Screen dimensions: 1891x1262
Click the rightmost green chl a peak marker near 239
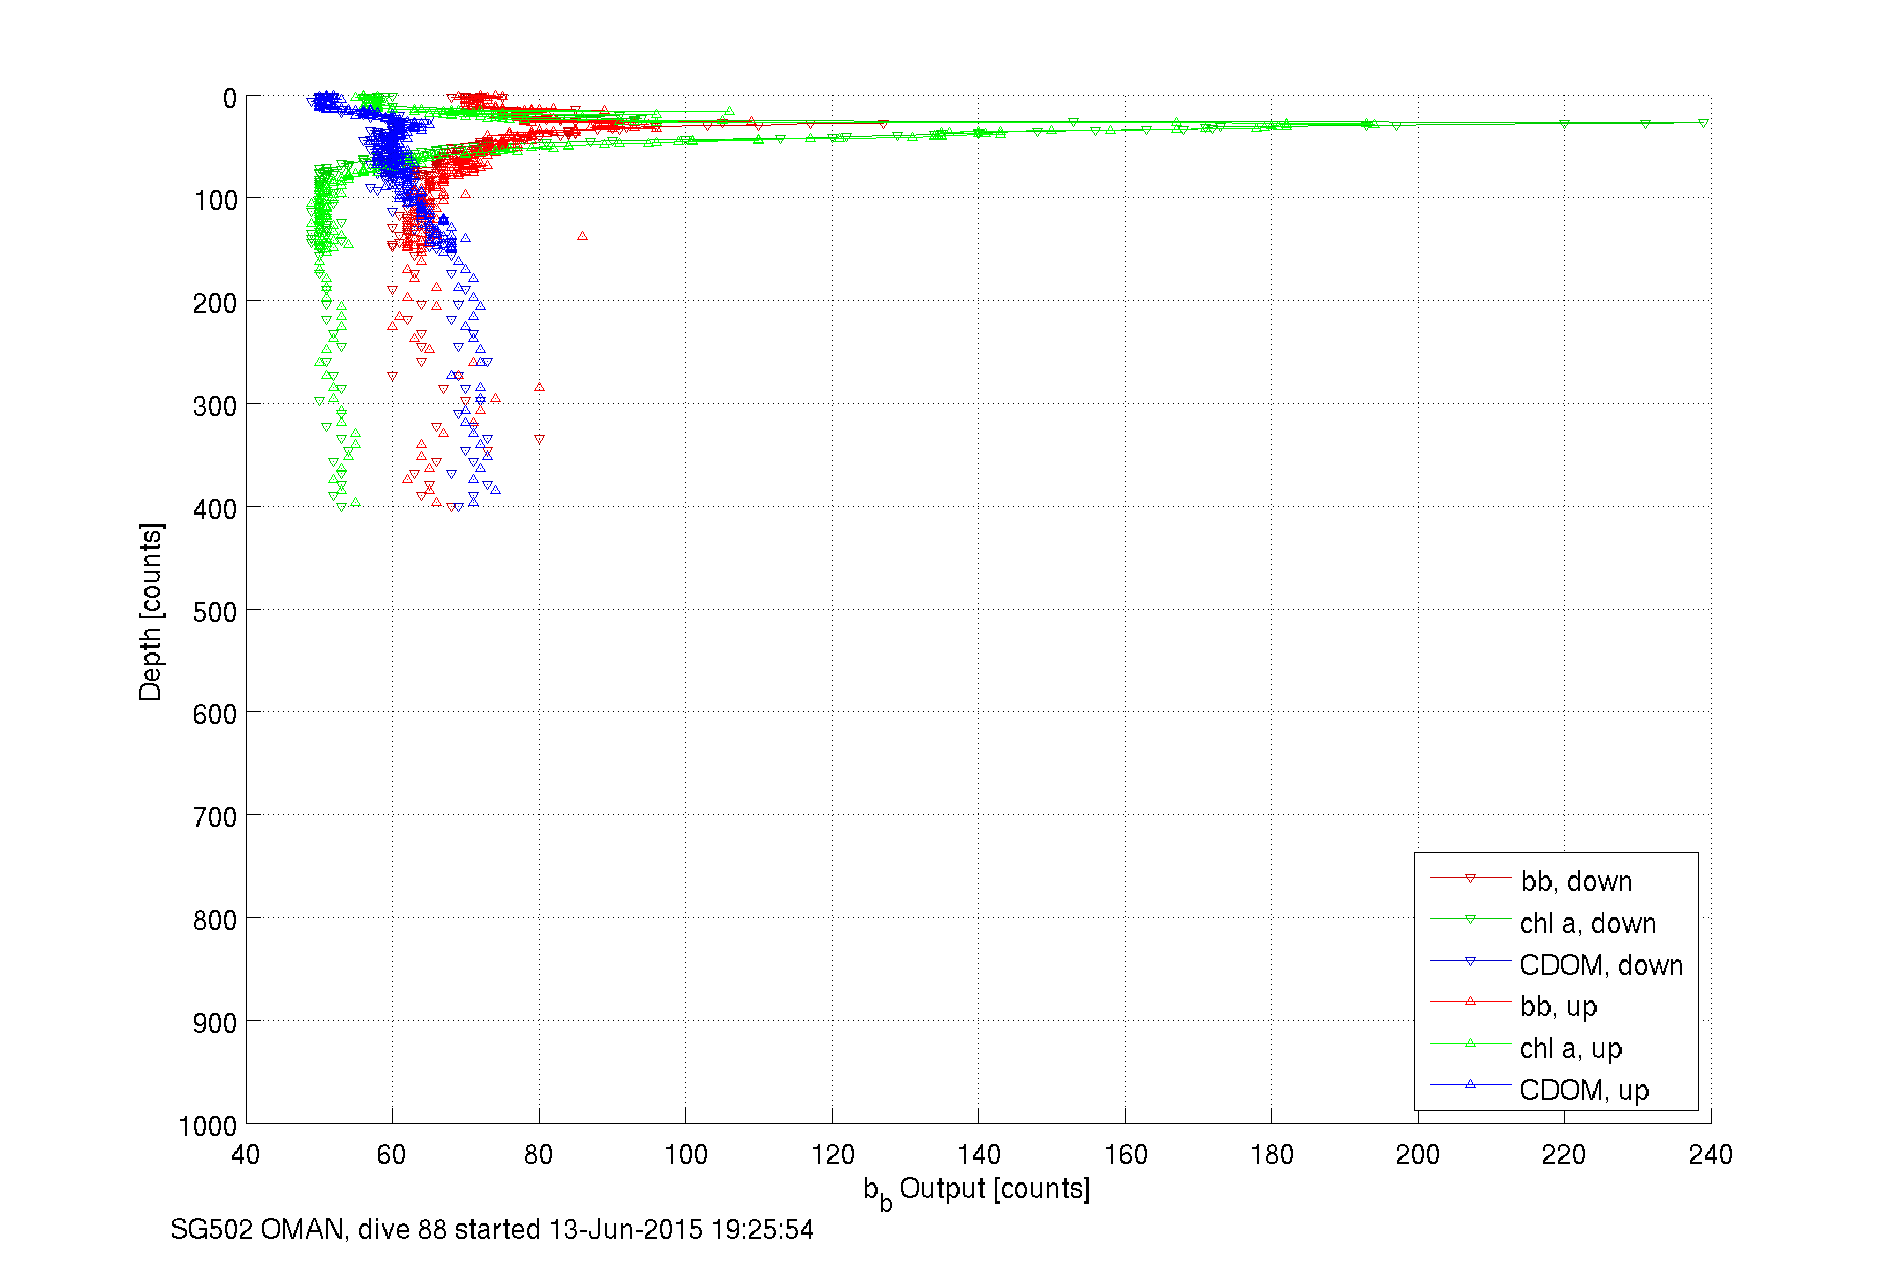click(x=1703, y=123)
